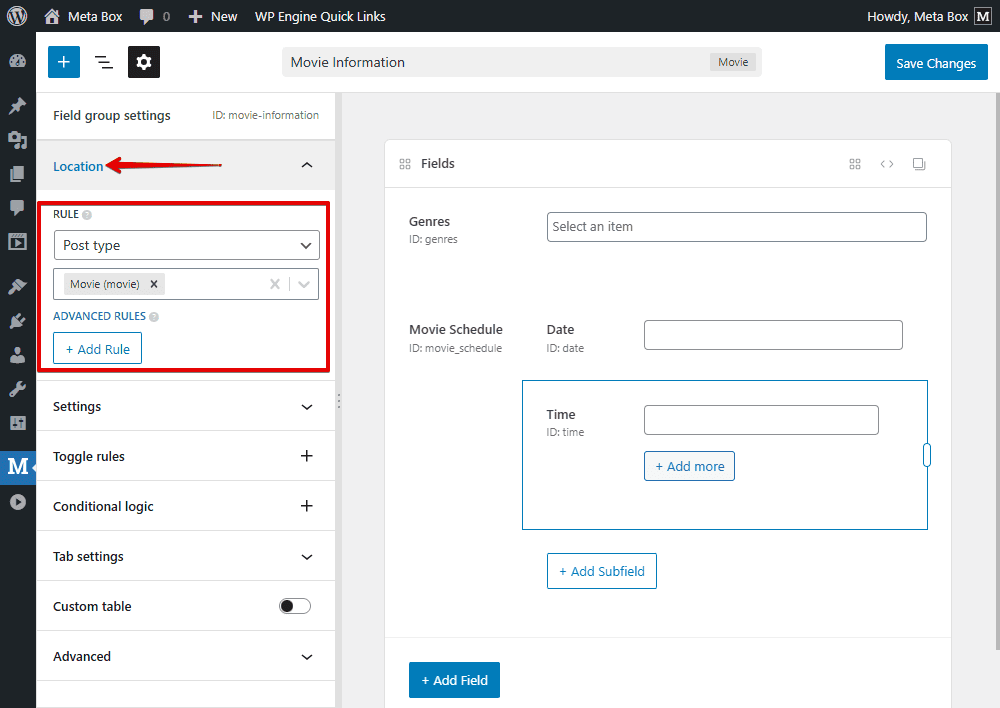This screenshot has height=708, width=1000.
Task: Expand the Tab settings section
Action: [307, 556]
